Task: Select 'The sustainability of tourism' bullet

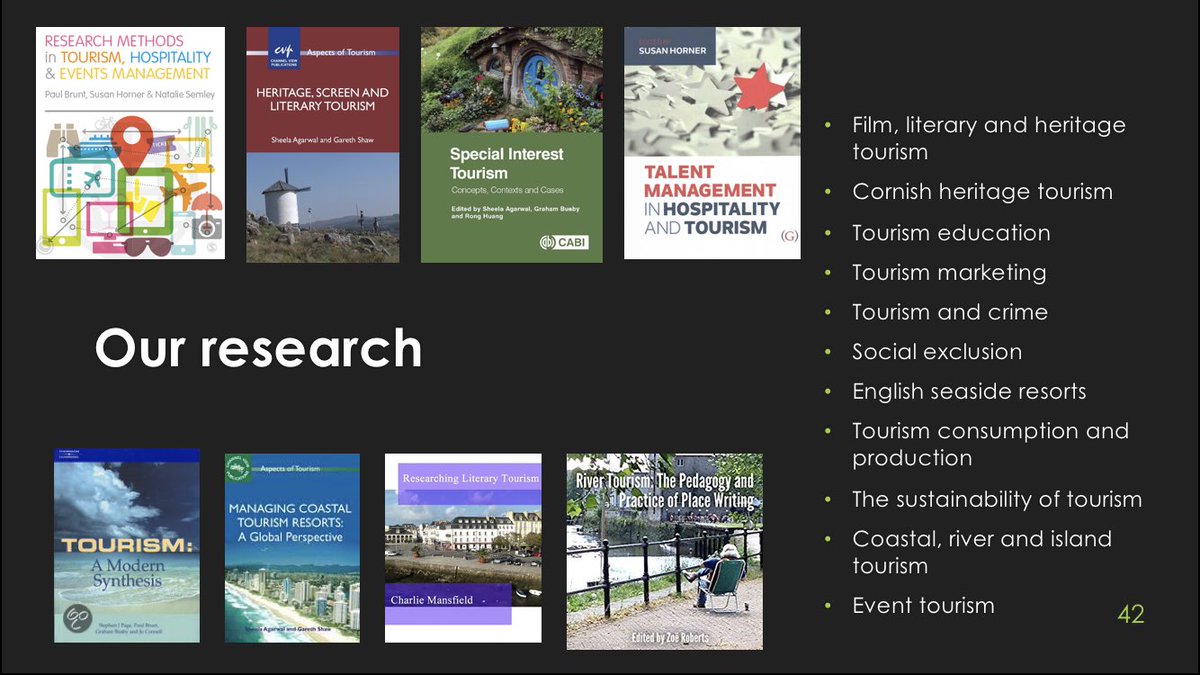Action: pyautogui.click(x=997, y=499)
